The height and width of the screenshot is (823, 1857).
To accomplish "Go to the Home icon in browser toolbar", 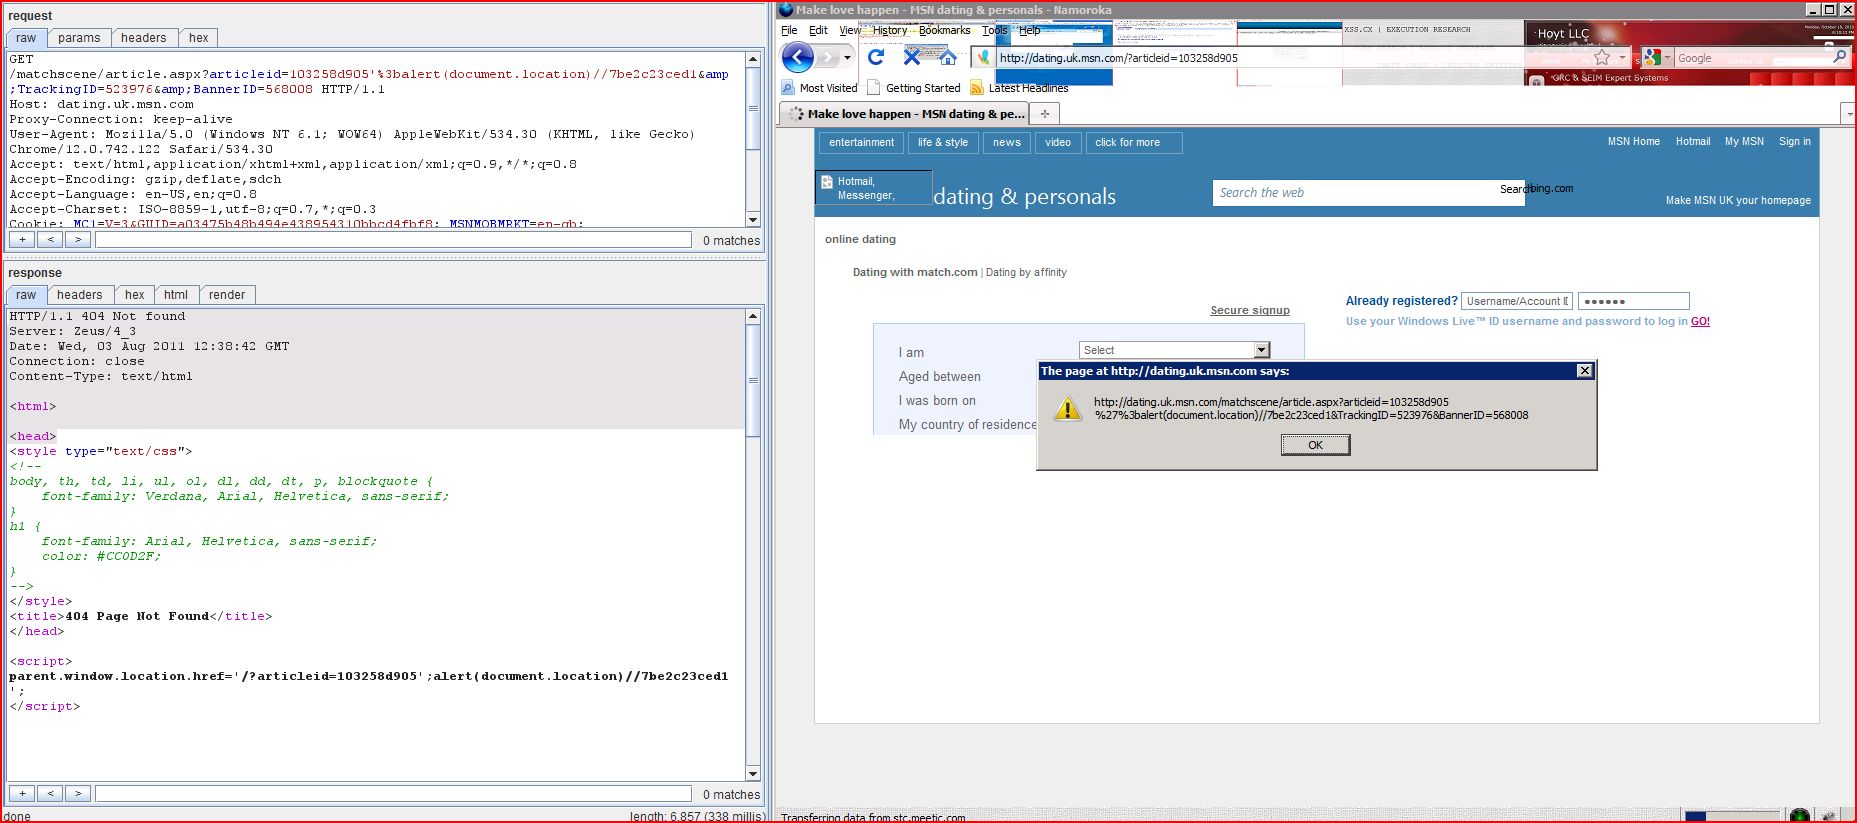I will [947, 57].
